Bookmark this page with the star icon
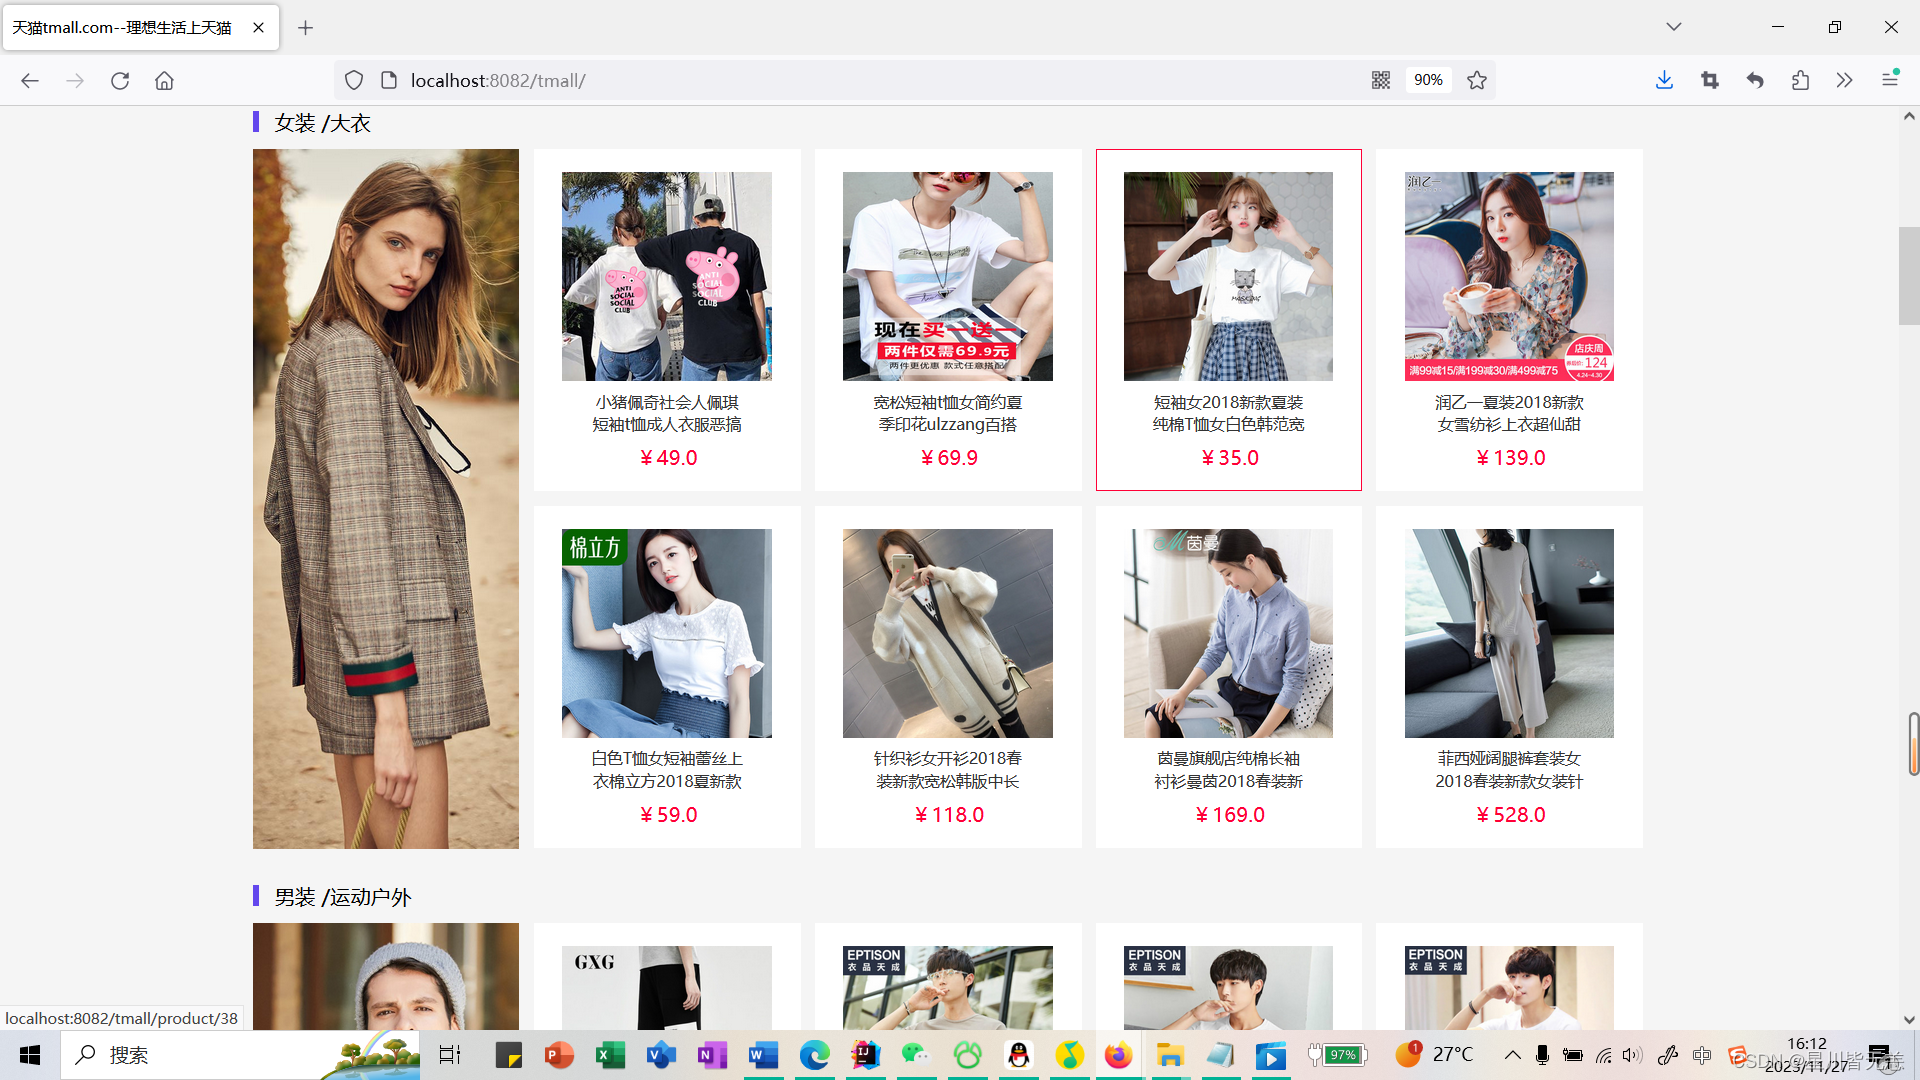This screenshot has height=1080, width=1920. click(x=1477, y=80)
